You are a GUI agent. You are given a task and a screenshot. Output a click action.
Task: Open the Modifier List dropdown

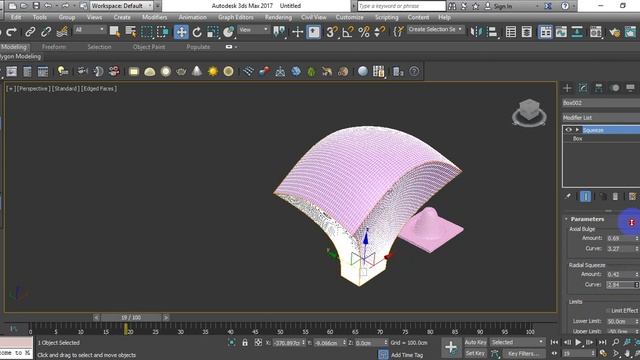point(601,118)
